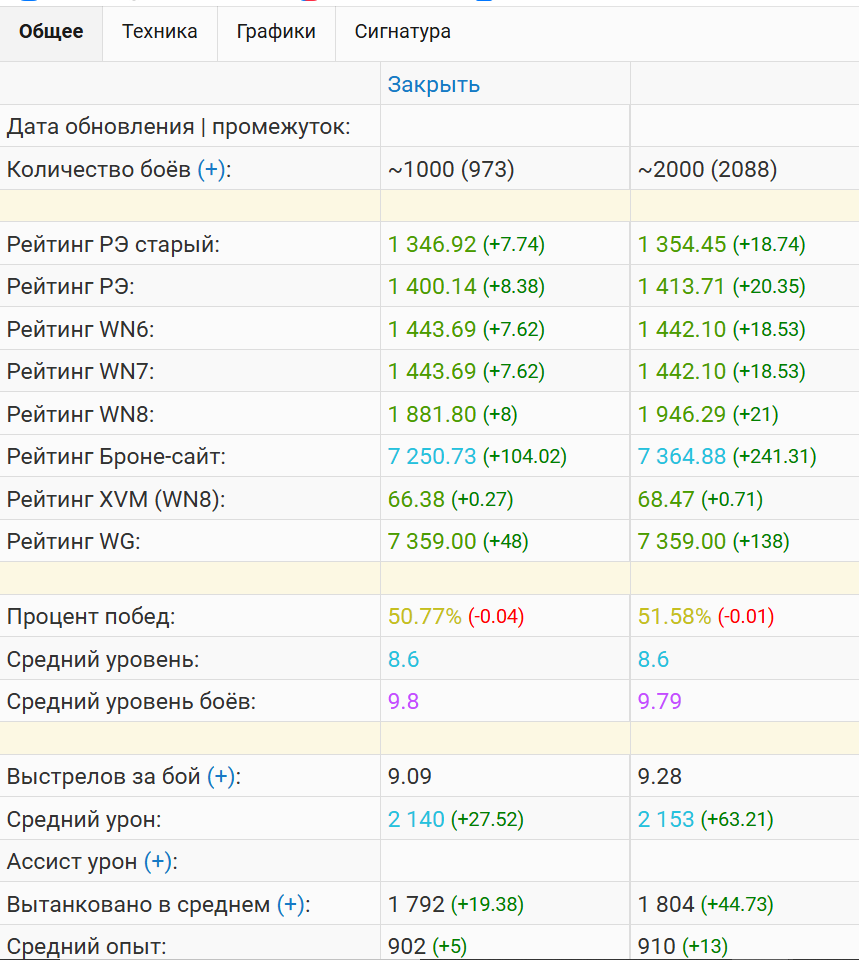Click the 7 250.73 Броне-сайт rating value
Image resolution: width=859 pixels, height=960 pixels.
[432, 457]
